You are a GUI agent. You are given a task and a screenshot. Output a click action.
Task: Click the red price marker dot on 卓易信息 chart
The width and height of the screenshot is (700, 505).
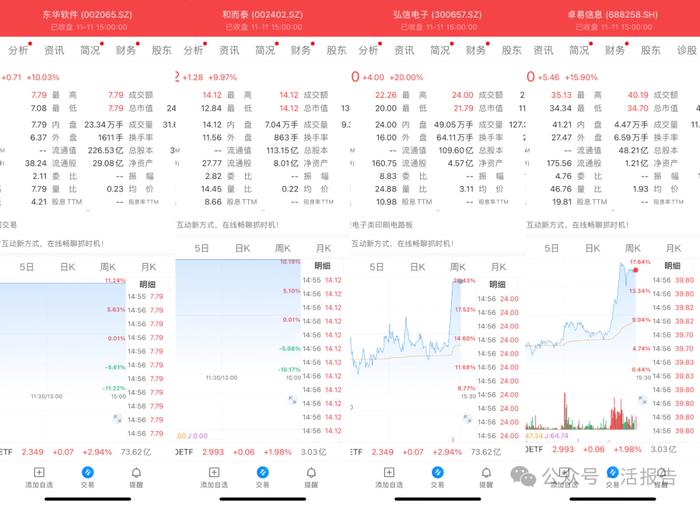[x=635, y=270]
